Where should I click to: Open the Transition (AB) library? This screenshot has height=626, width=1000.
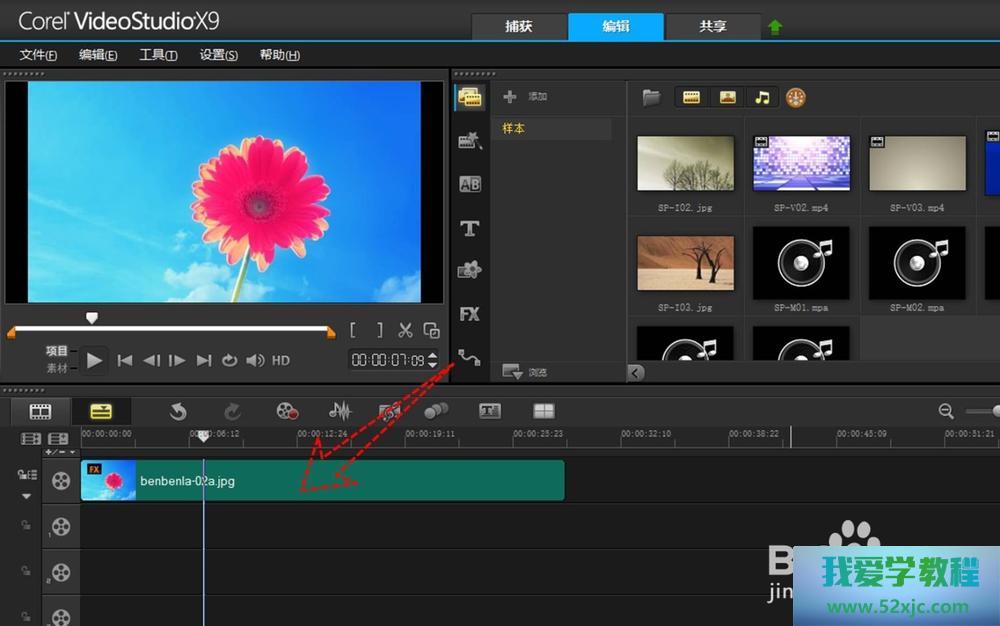coord(469,184)
